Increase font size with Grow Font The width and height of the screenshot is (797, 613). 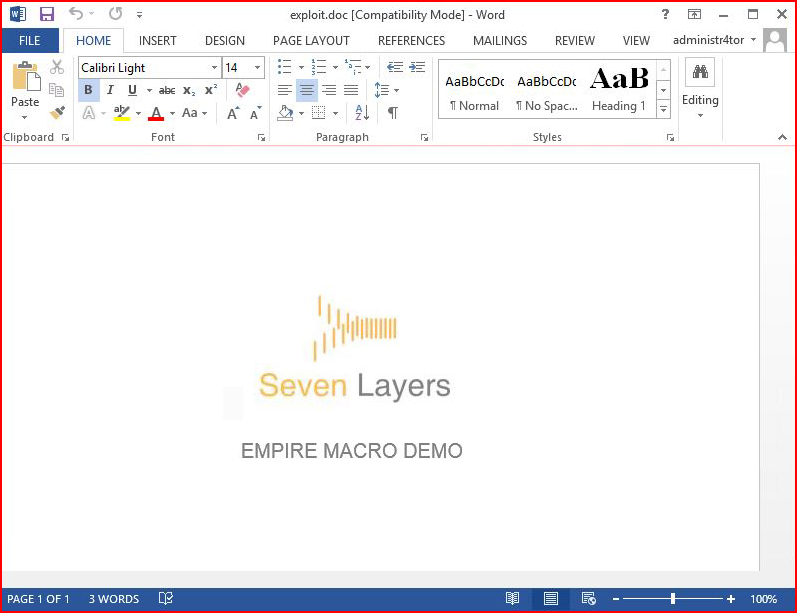pos(233,113)
